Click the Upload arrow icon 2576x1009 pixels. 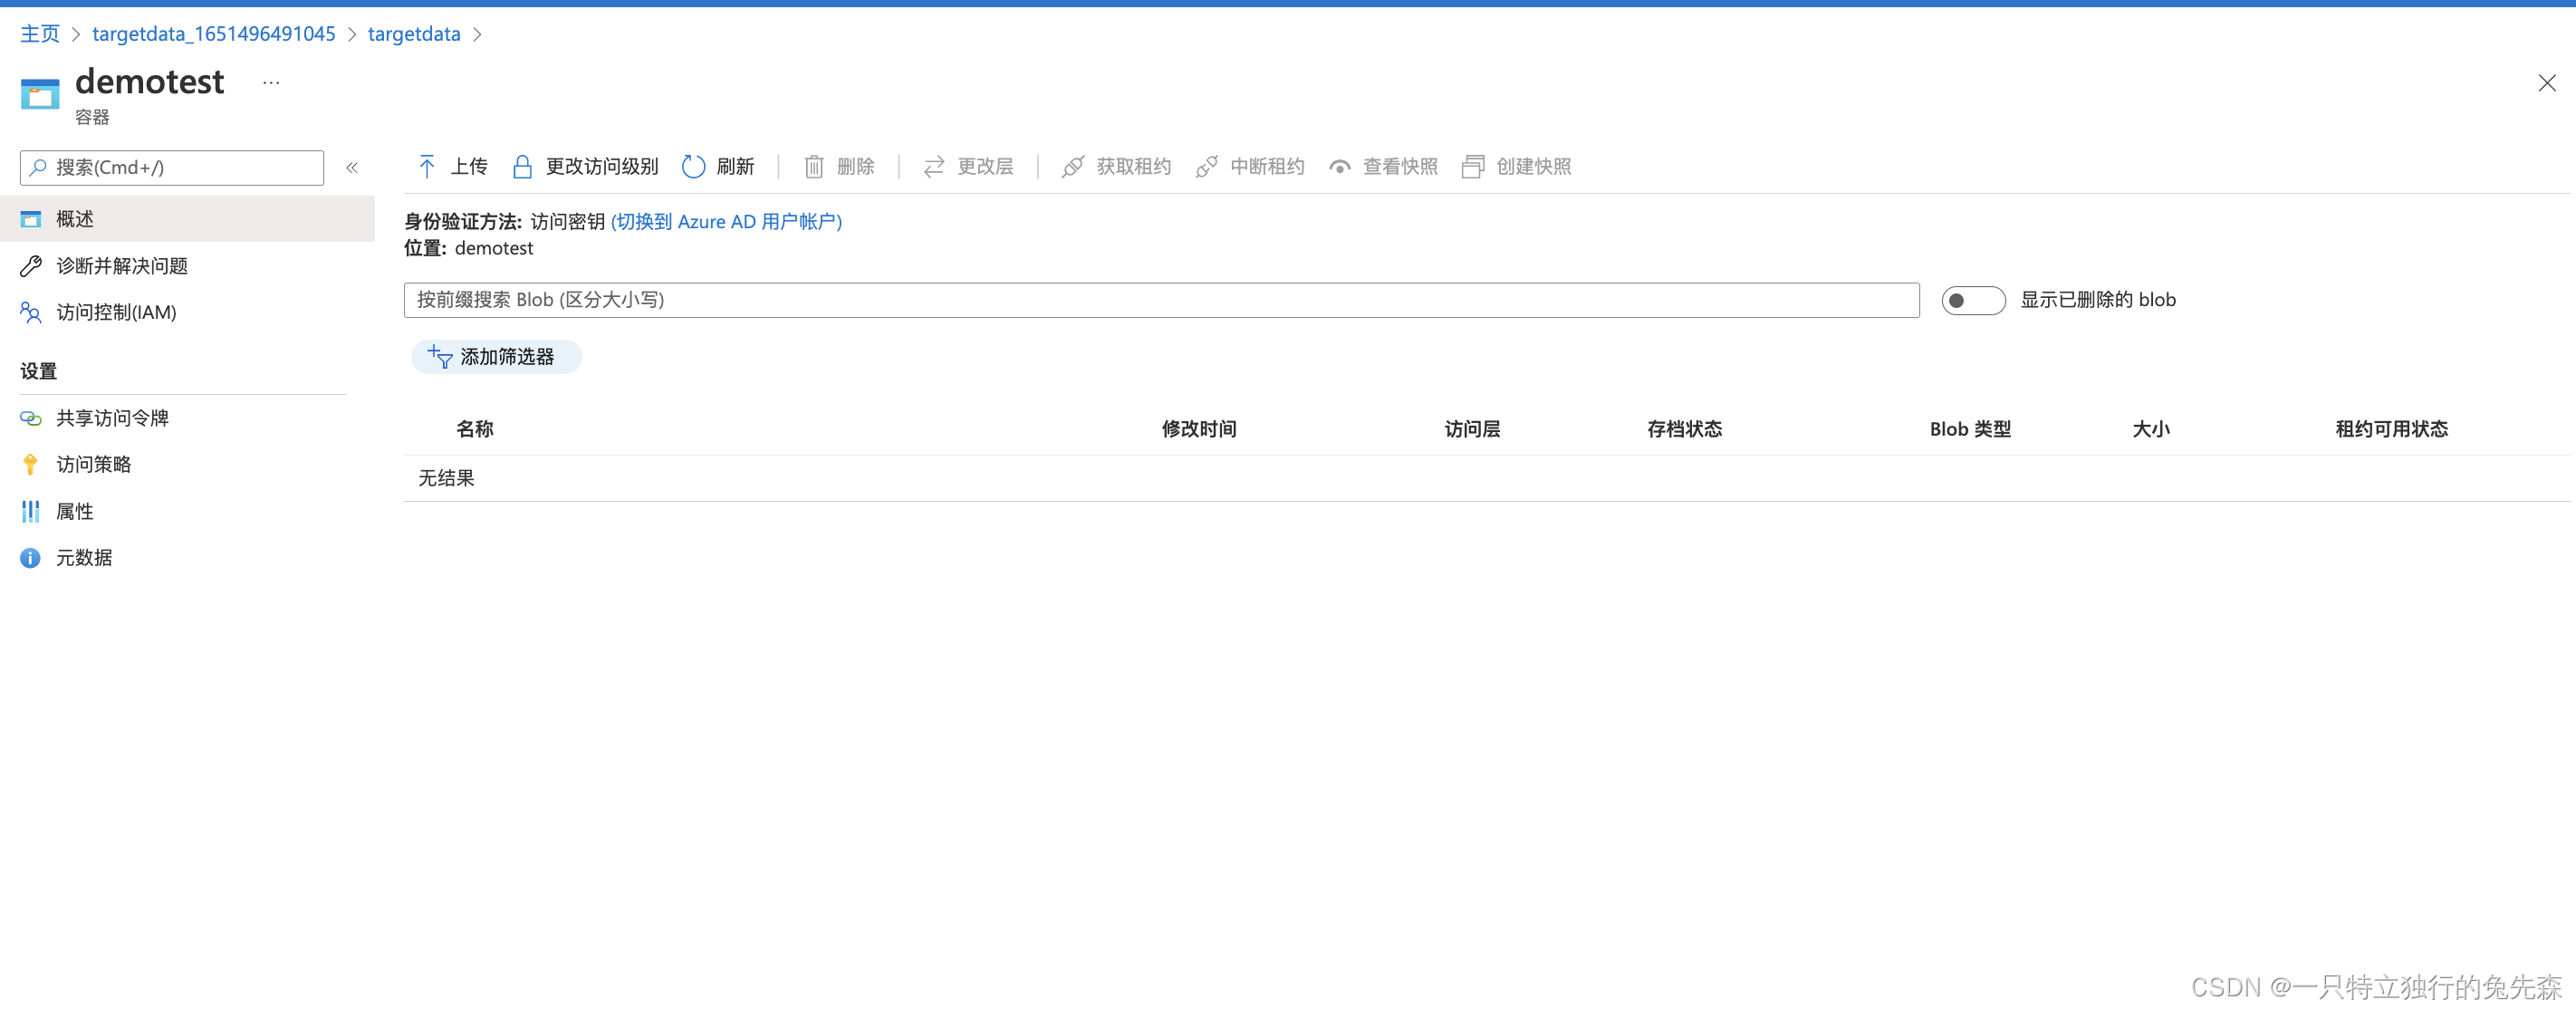[427, 166]
